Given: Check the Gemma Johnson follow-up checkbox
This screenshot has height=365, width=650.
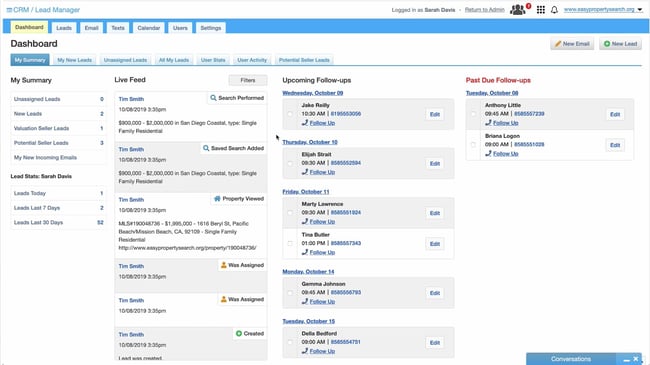Looking at the screenshot, I should click(x=290, y=293).
